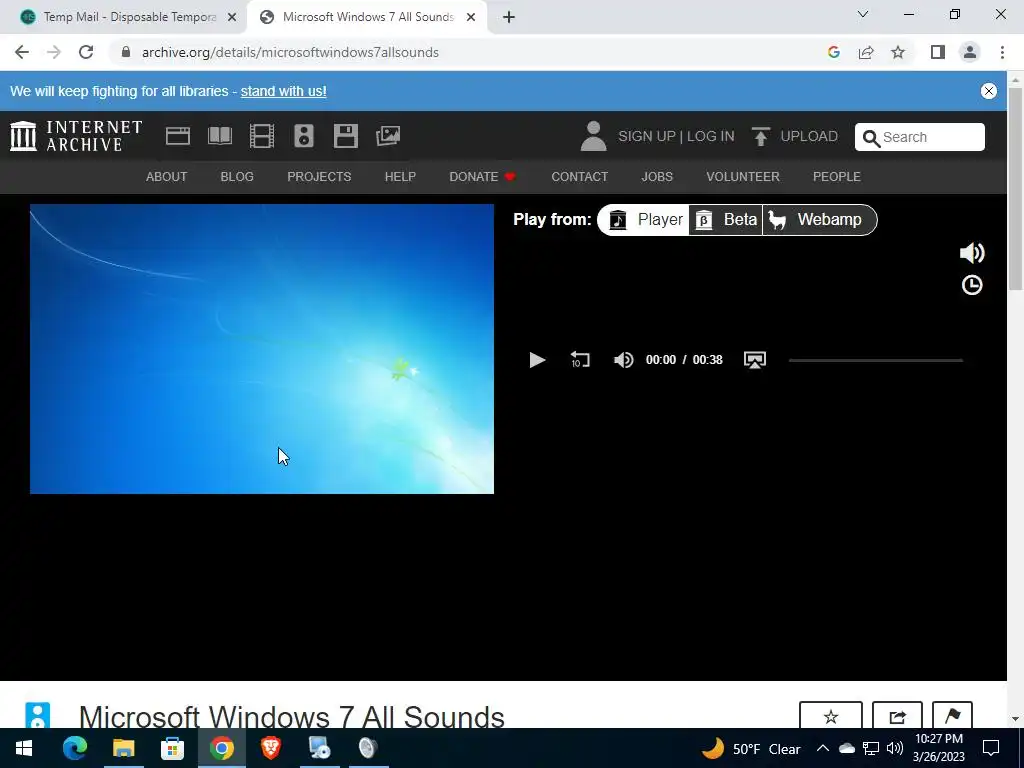Open the Software (floppy disk) icon

345,136
